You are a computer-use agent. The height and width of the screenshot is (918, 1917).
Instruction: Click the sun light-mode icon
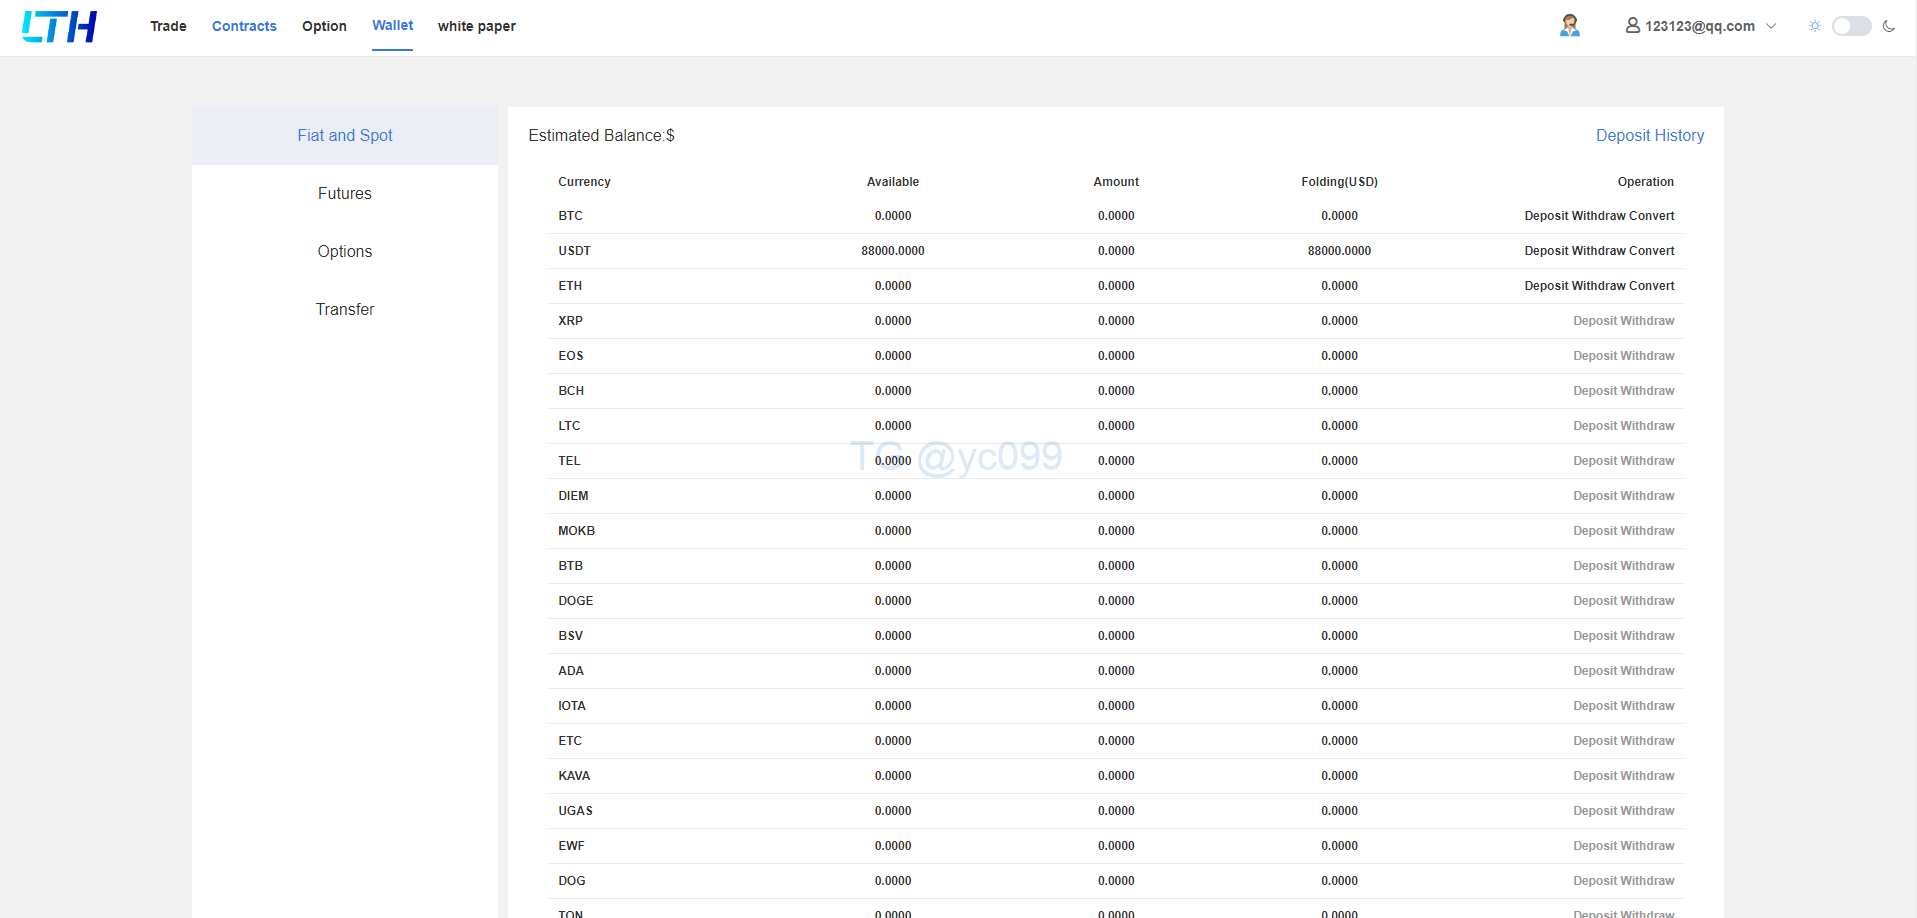[1814, 26]
